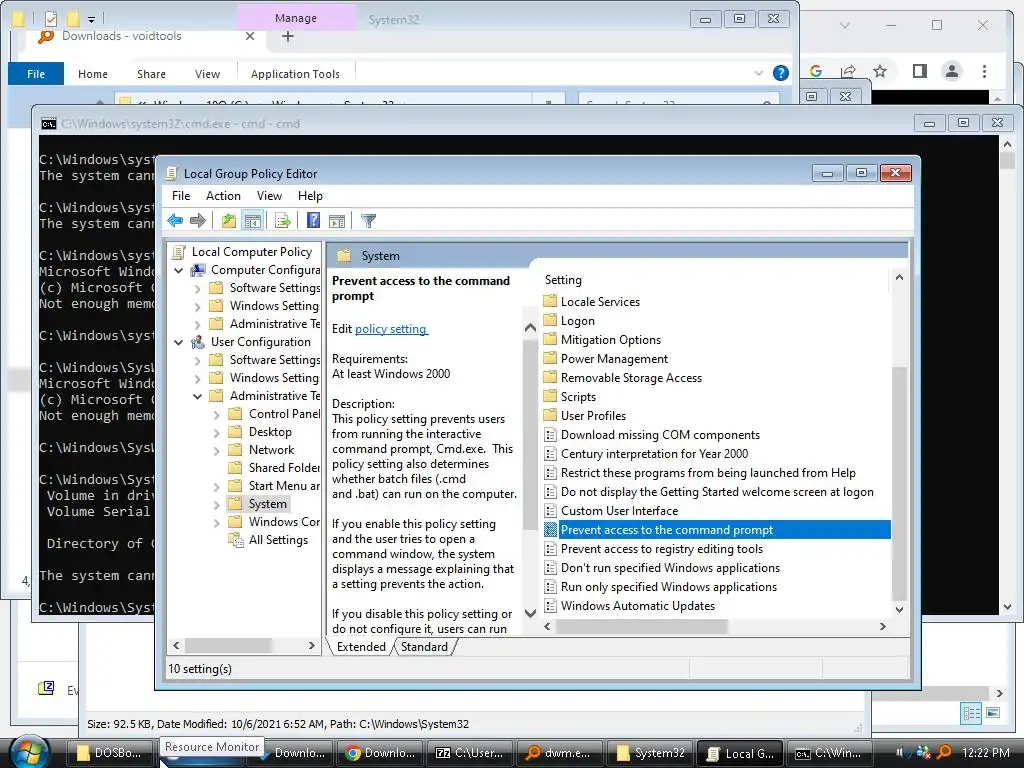Click the policy setting link
1024x768 pixels.
pyautogui.click(x=391, y=328)
